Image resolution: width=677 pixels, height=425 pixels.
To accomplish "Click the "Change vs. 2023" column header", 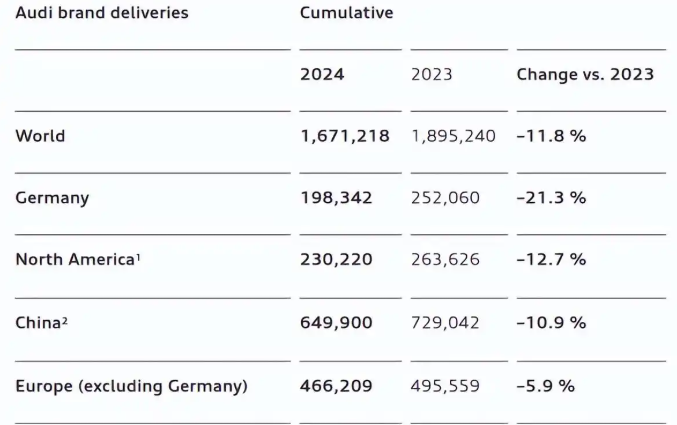I will (x=585, y=75).
